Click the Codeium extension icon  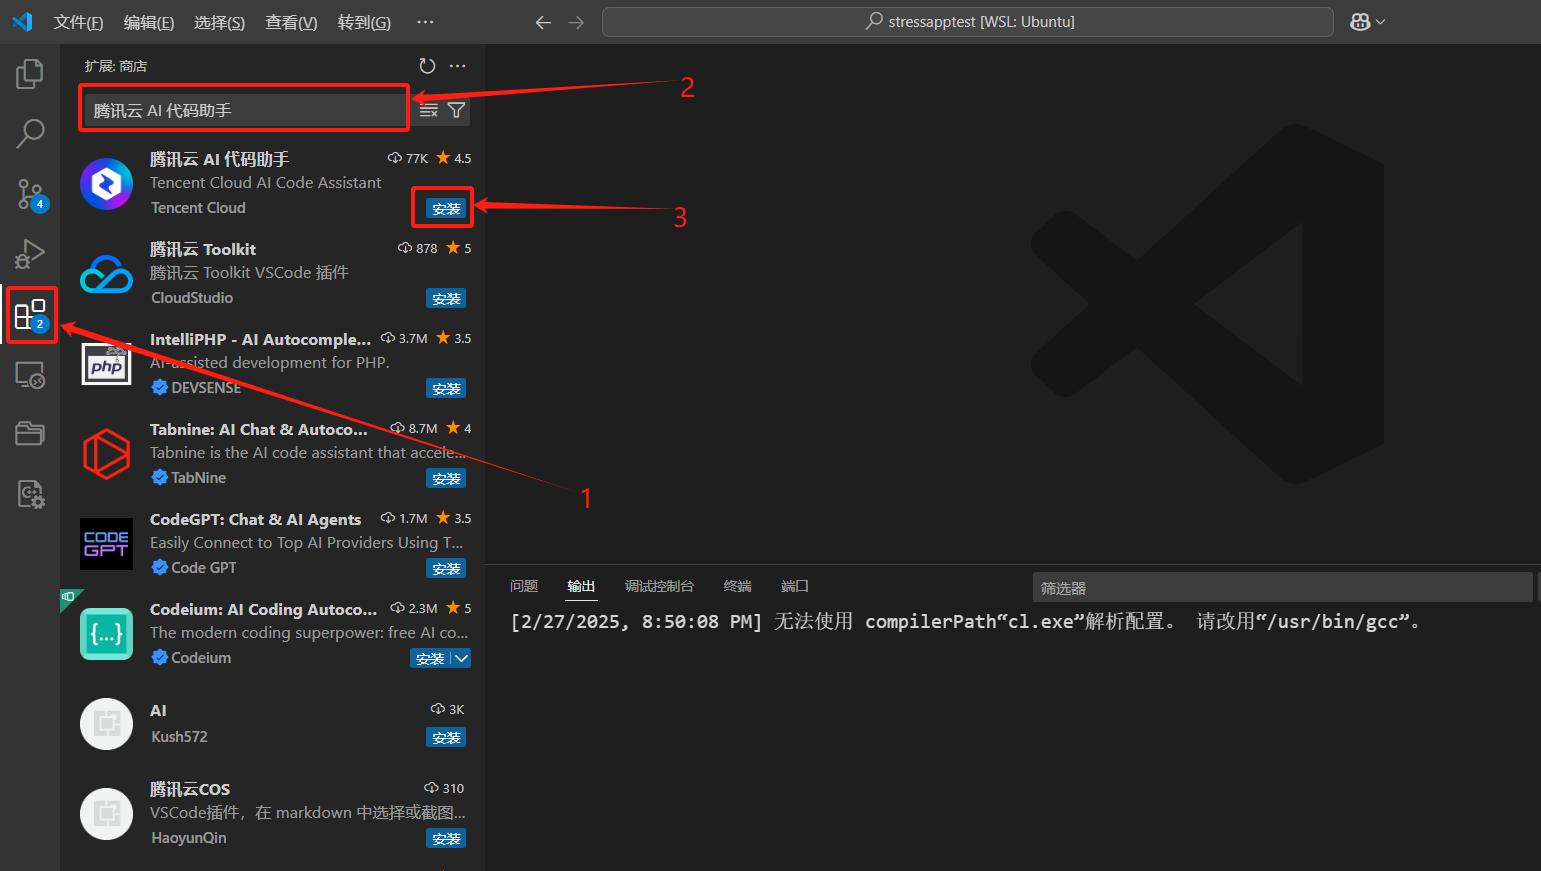coord(107,634)
